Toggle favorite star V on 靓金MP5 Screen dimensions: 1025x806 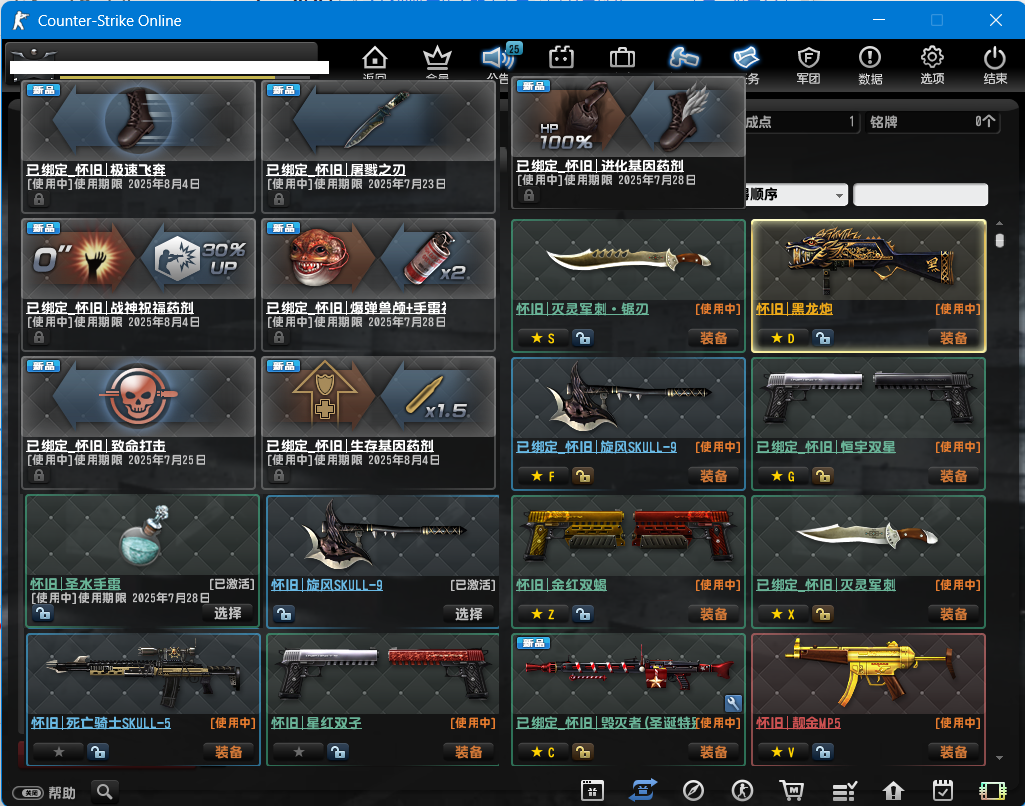click(x=783, y=752)
